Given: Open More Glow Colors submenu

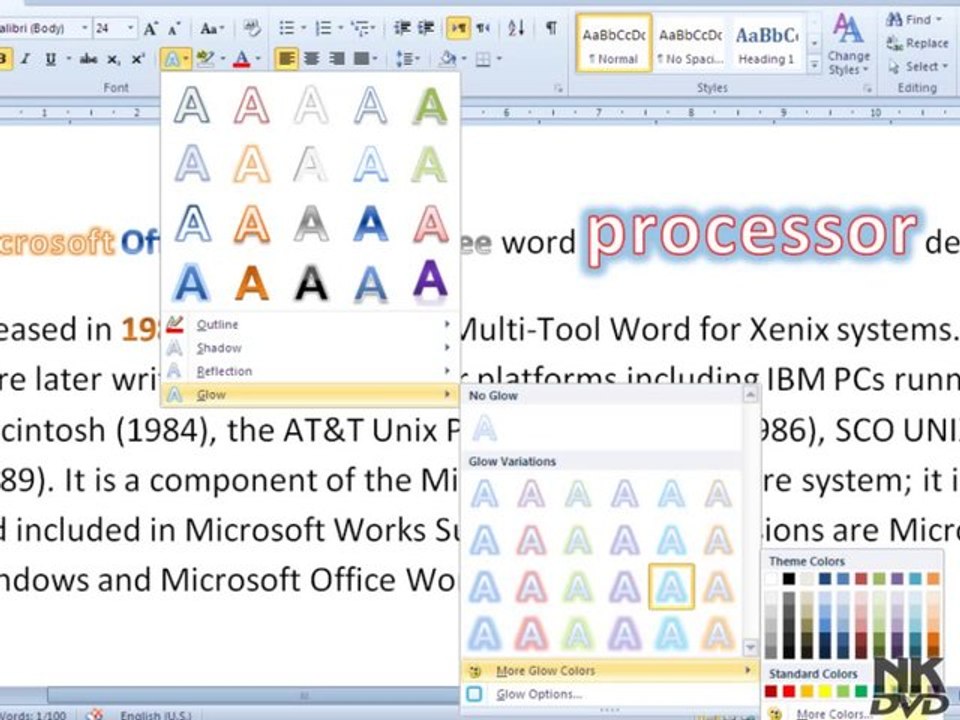Looking at the screenshot, I should [x=610, y=671].
